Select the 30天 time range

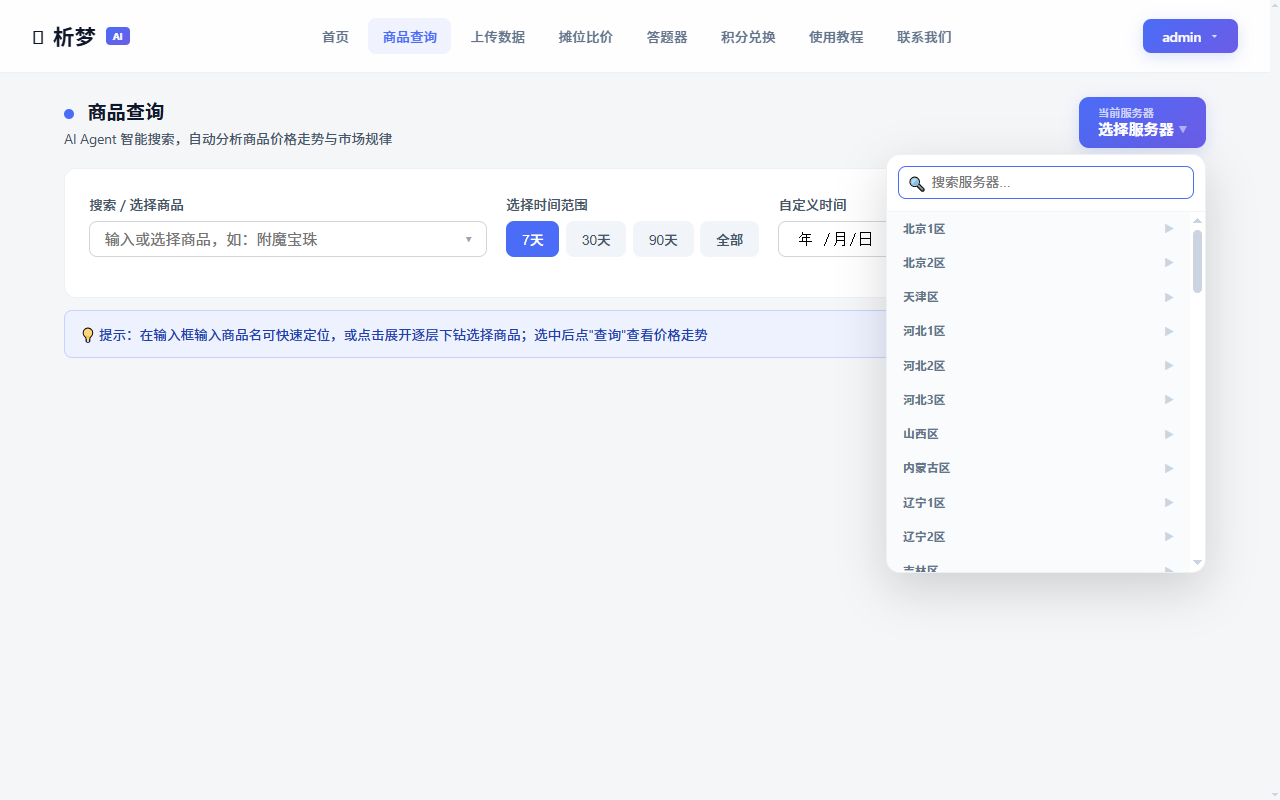596,239
